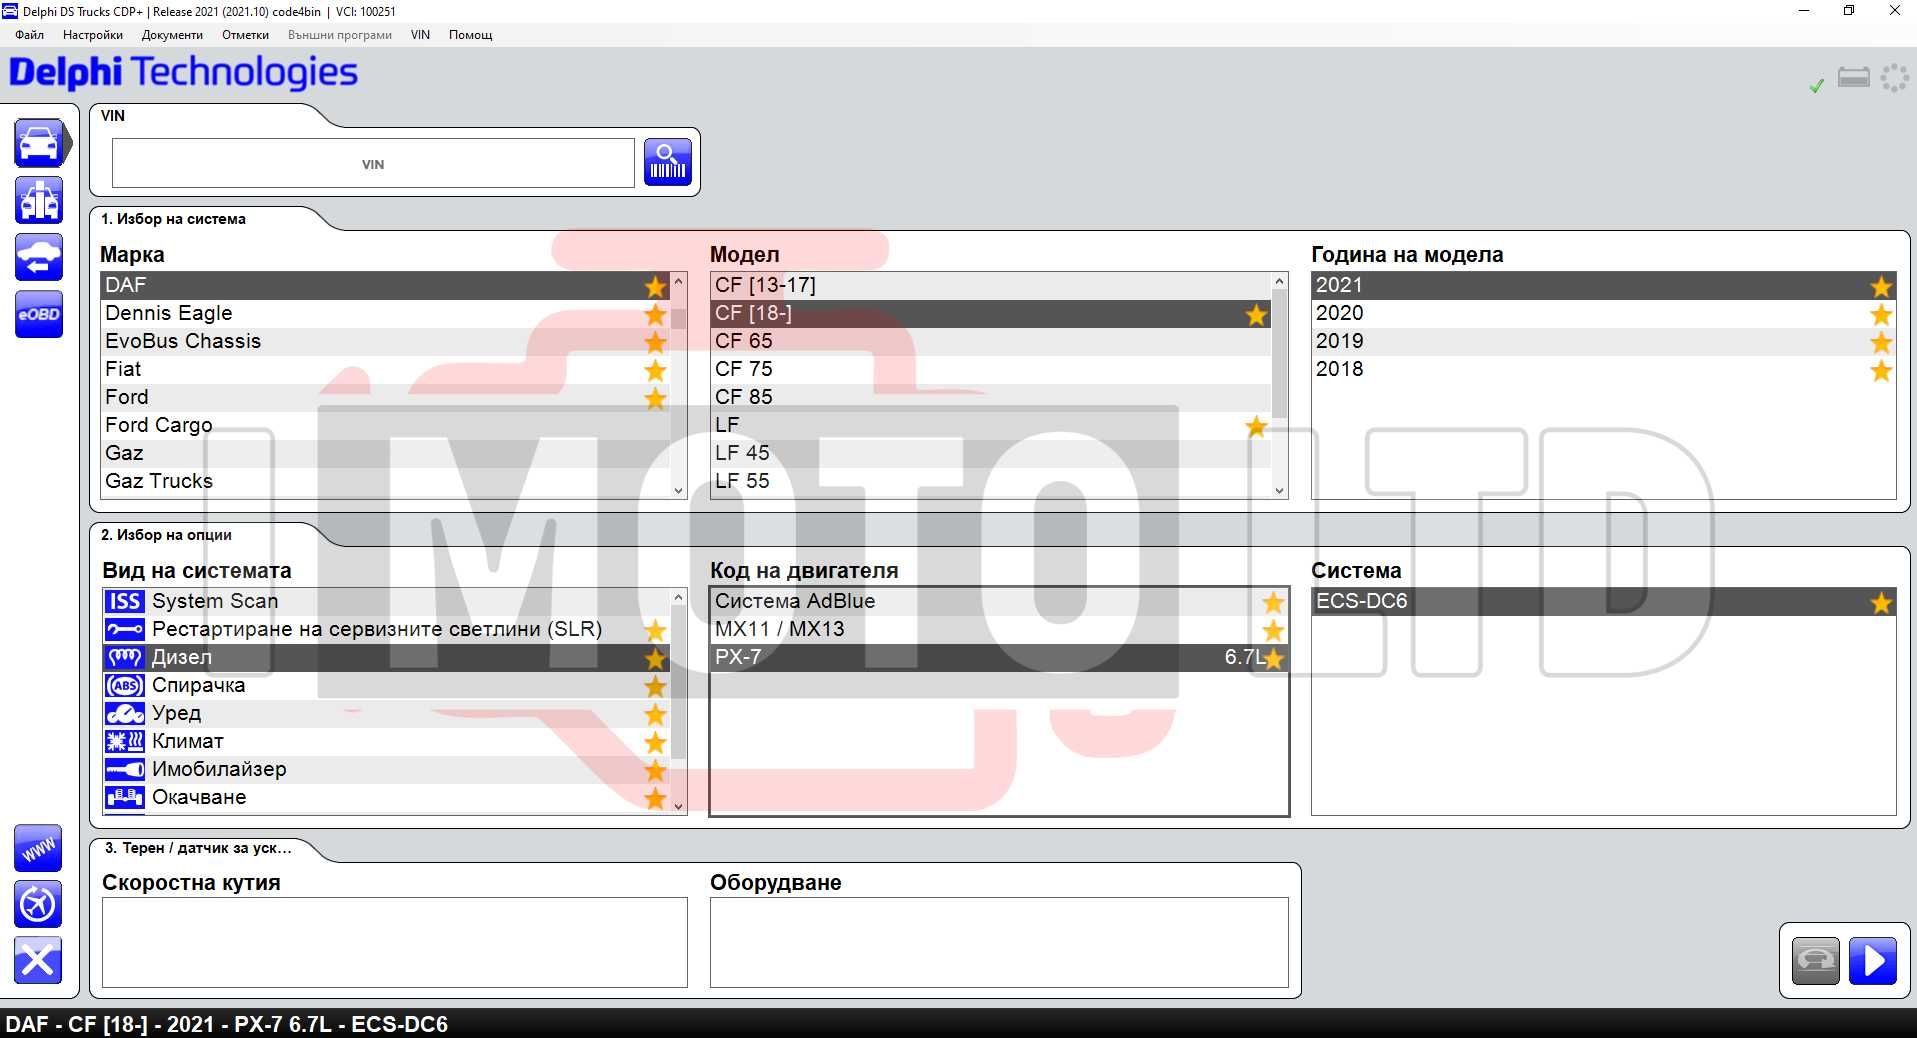
Task: Click the X exit icon in sidebar
Action: pos(38,961)
